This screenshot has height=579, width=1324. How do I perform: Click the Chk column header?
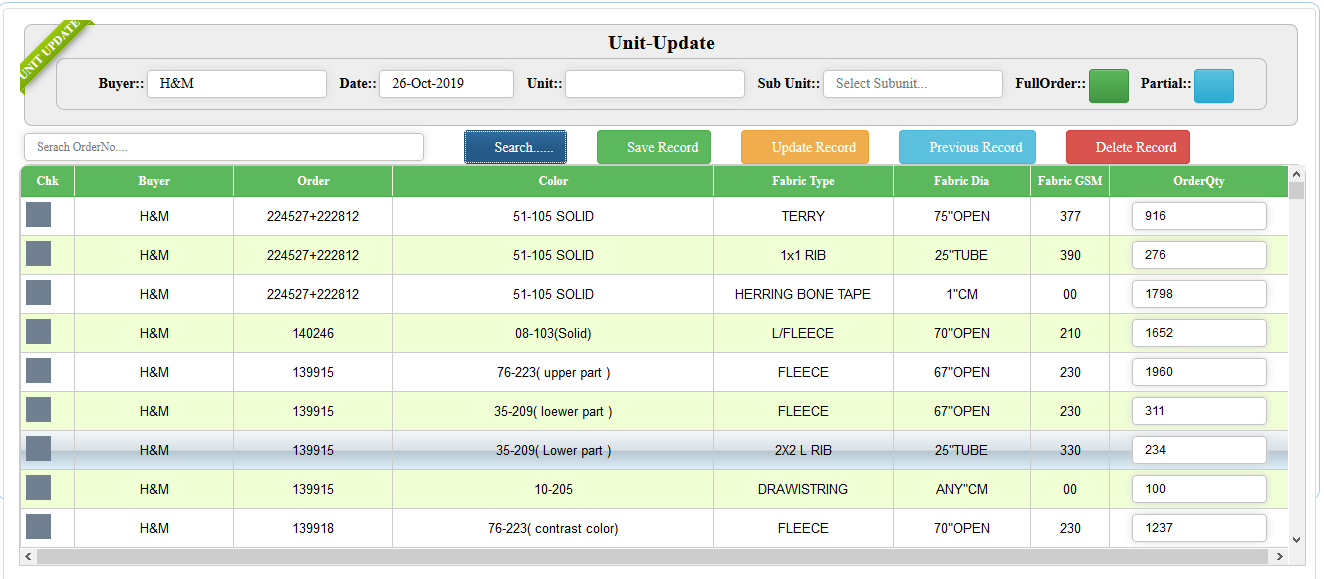pos(48,181)
